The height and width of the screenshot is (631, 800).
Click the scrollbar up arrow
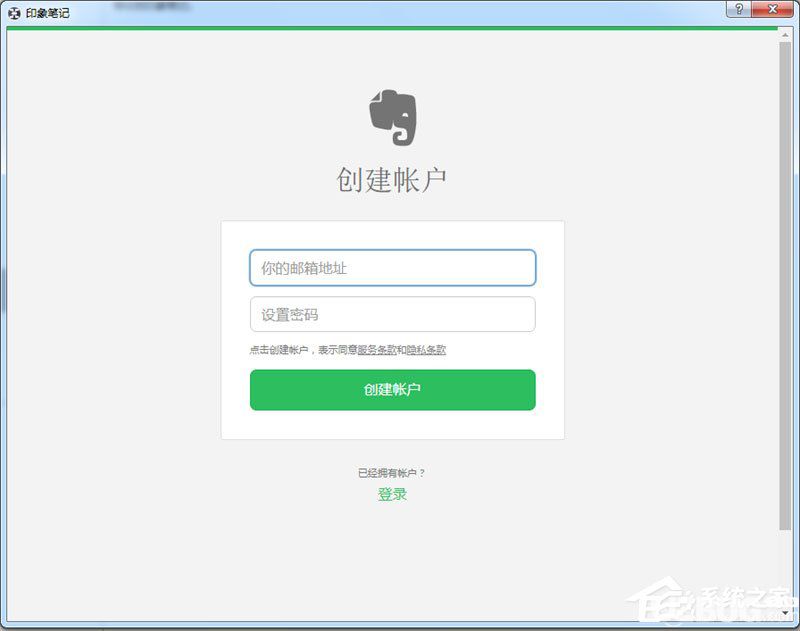pos(785,35)
